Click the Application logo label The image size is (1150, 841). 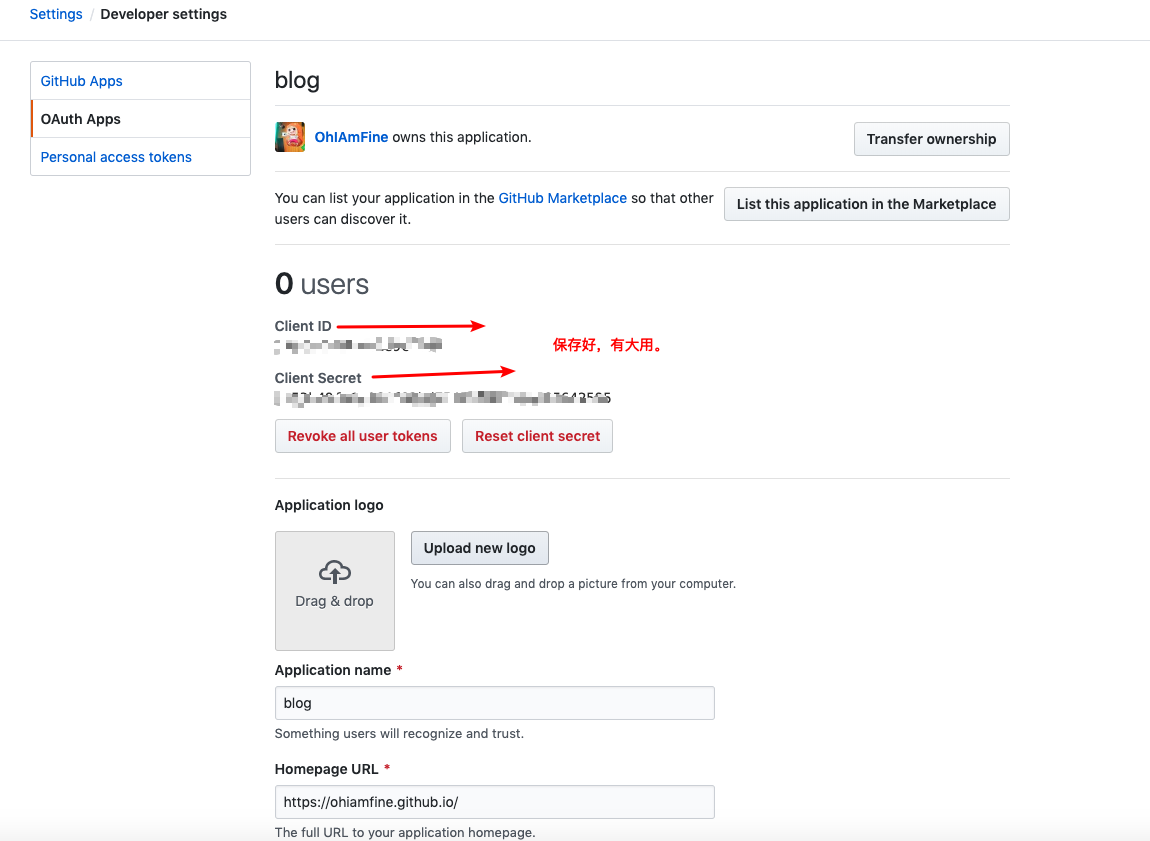(329, 505)
